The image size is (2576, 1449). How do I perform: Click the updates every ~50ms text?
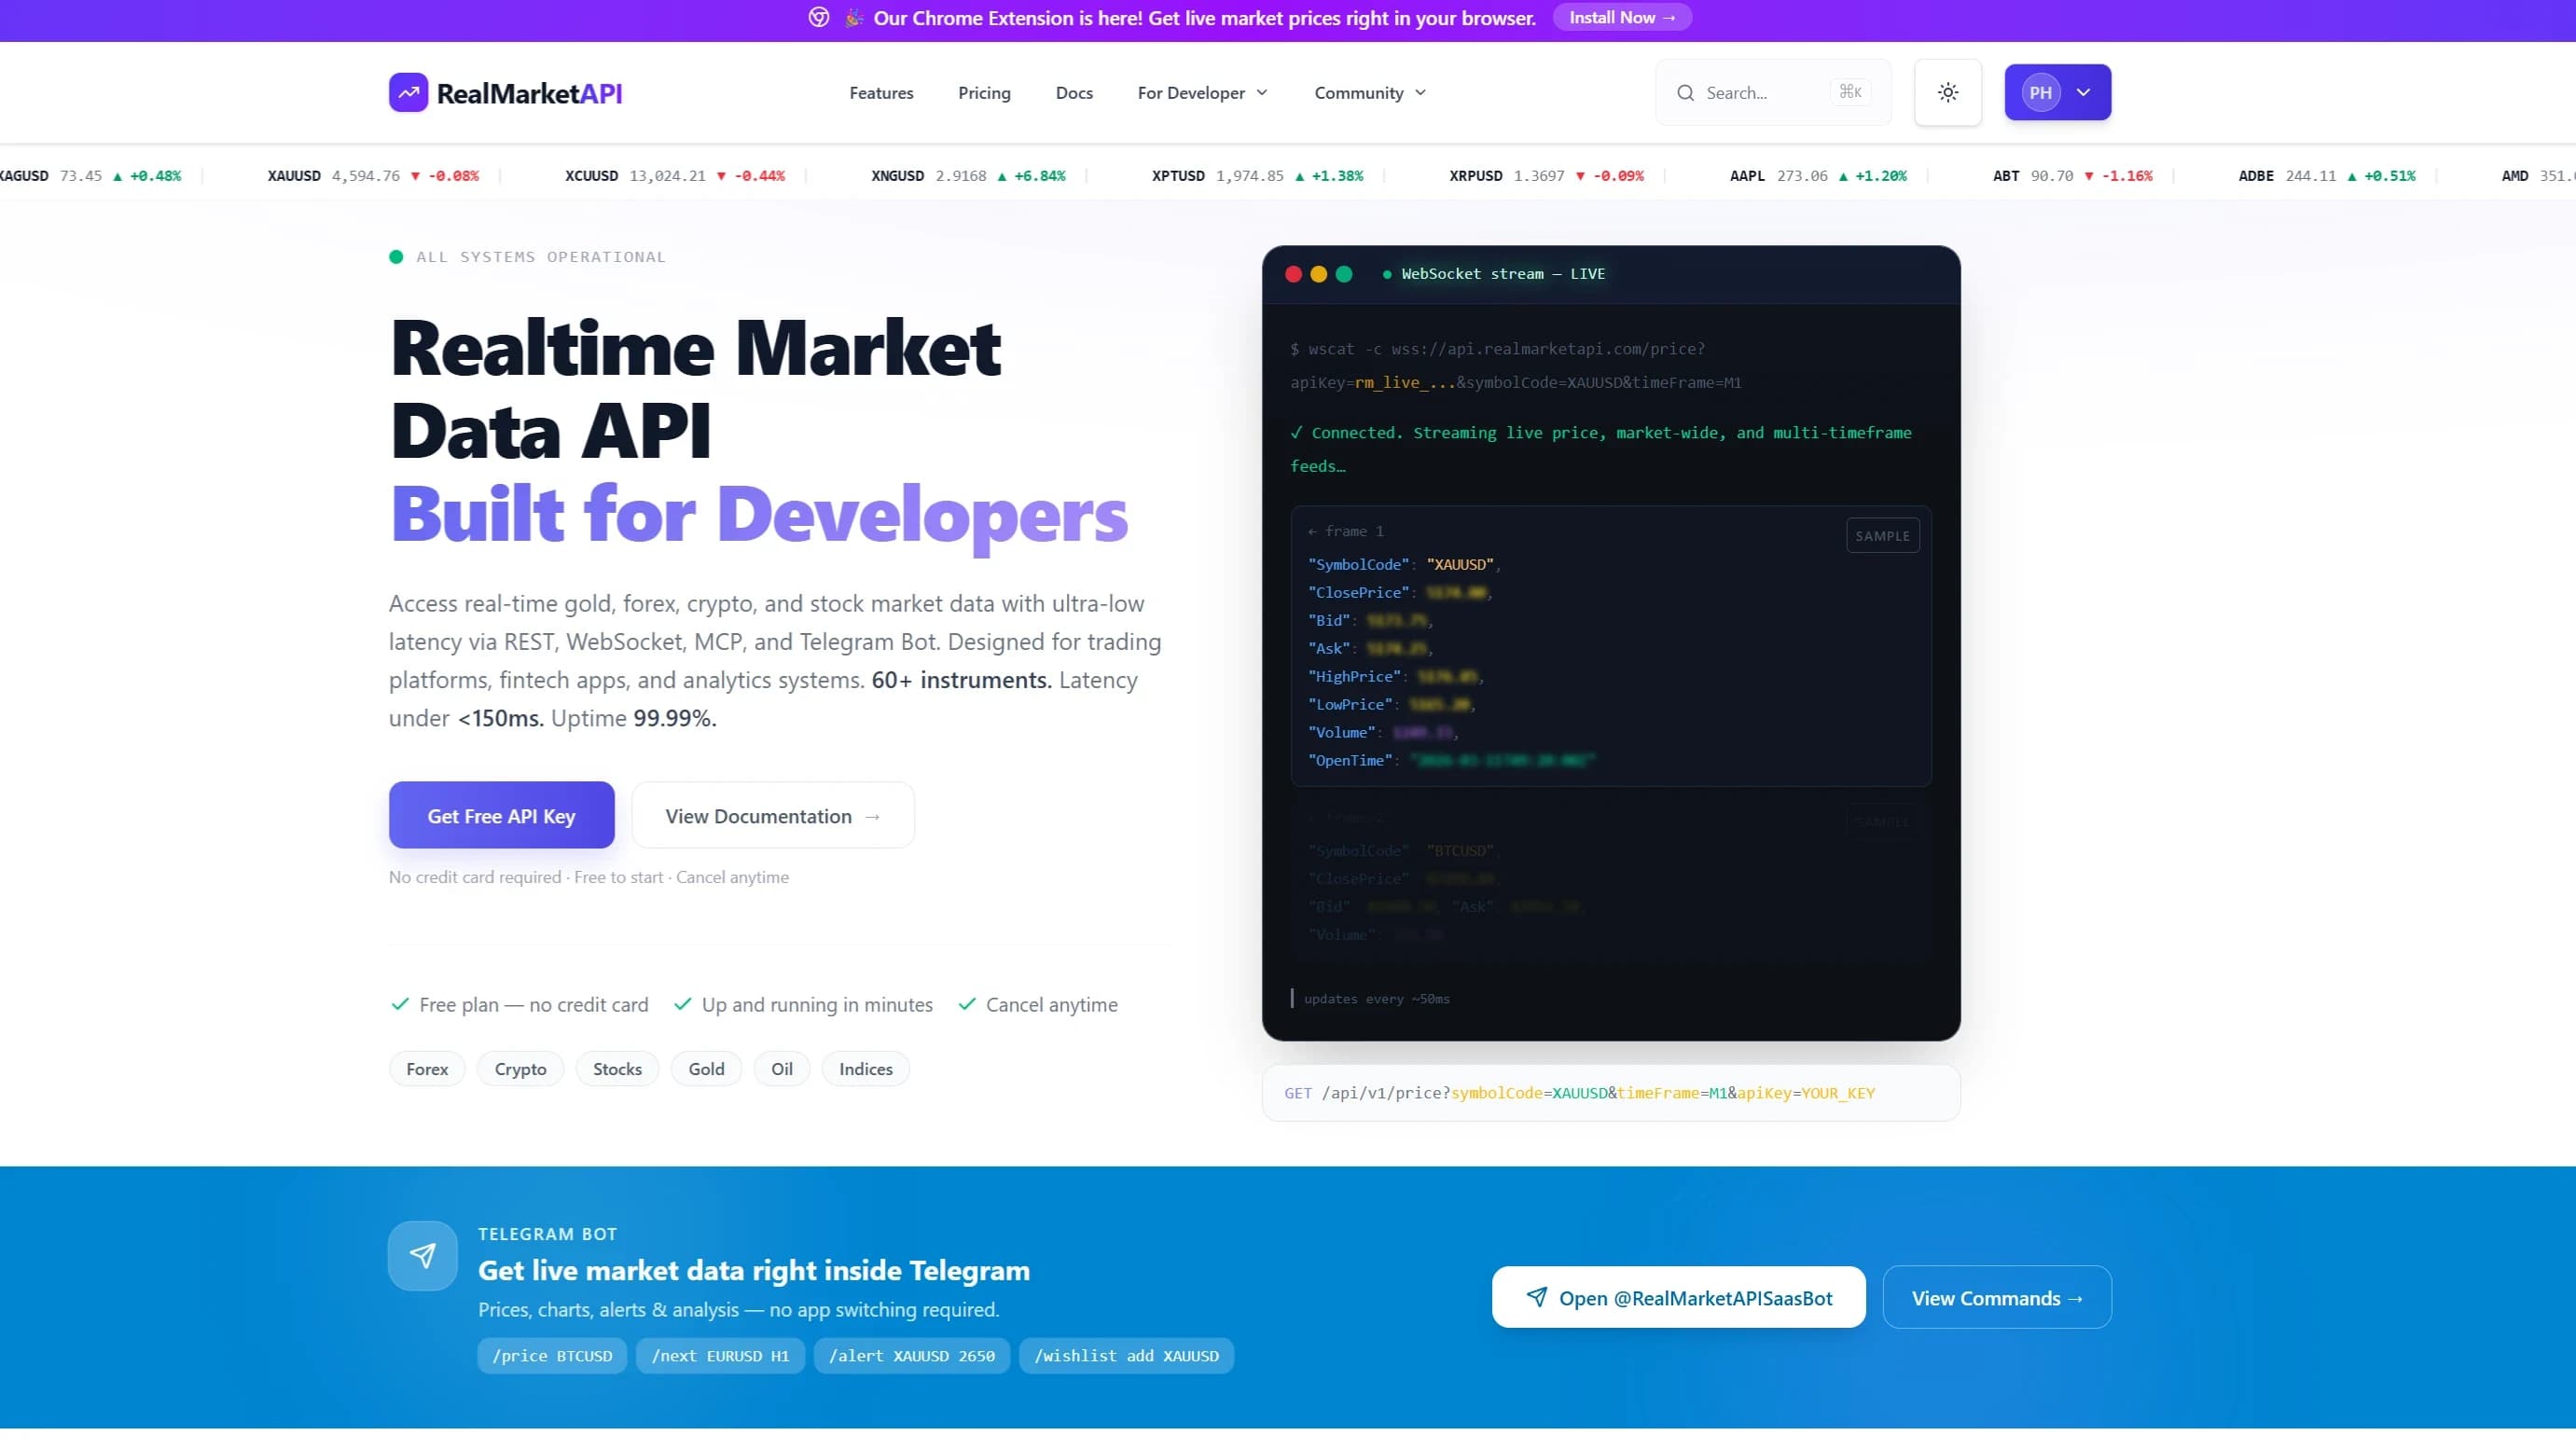tap(1376, 998)
